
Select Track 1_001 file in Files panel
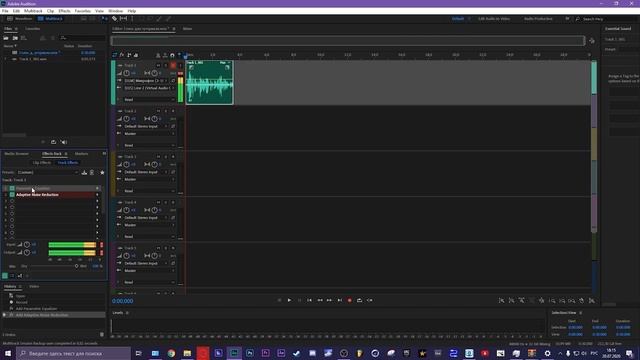click(33, 59)
